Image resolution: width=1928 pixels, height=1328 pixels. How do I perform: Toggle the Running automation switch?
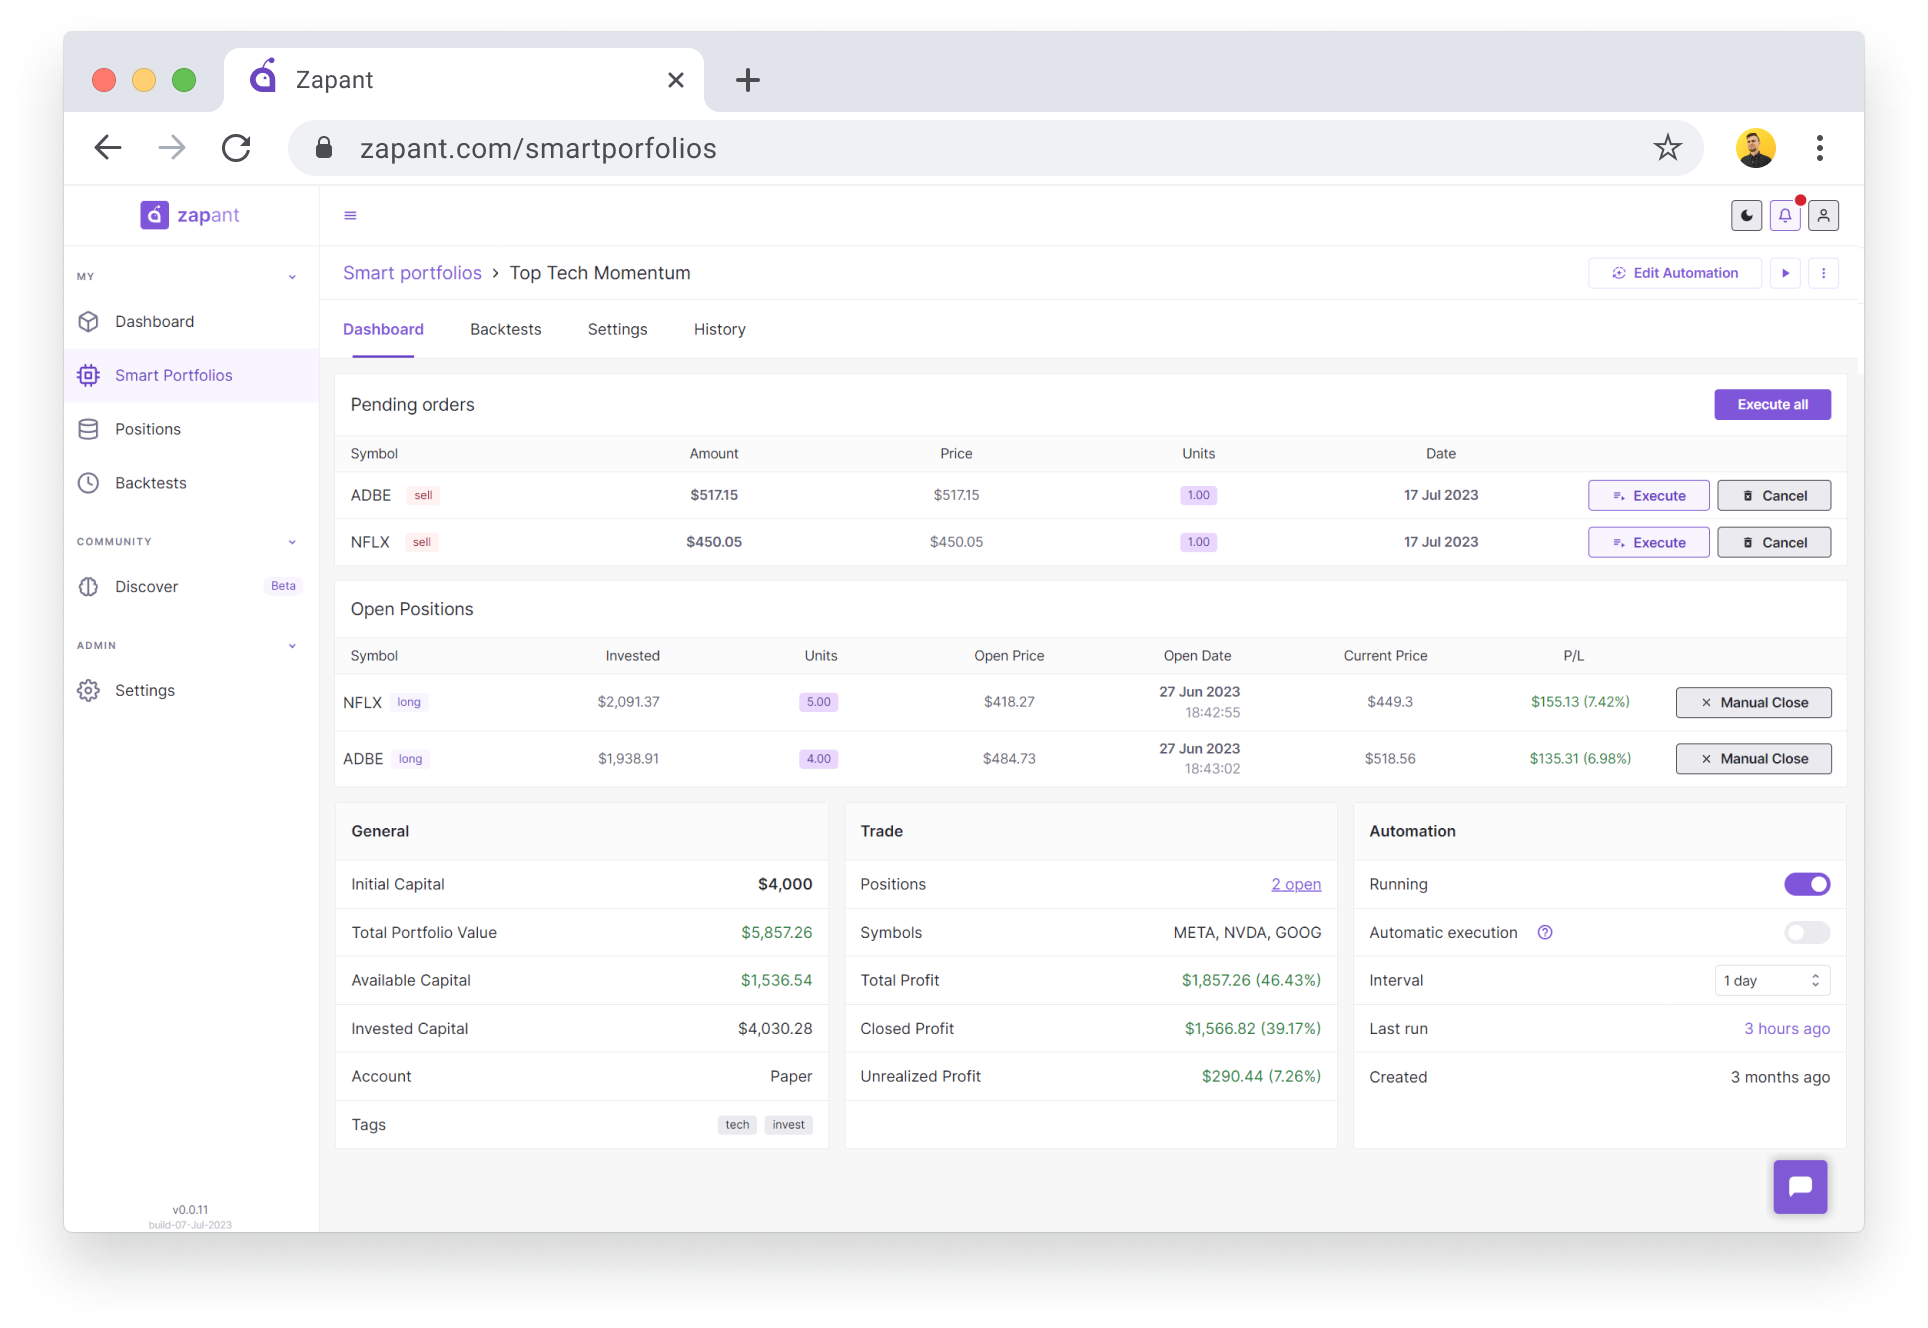coord(1807,884)
